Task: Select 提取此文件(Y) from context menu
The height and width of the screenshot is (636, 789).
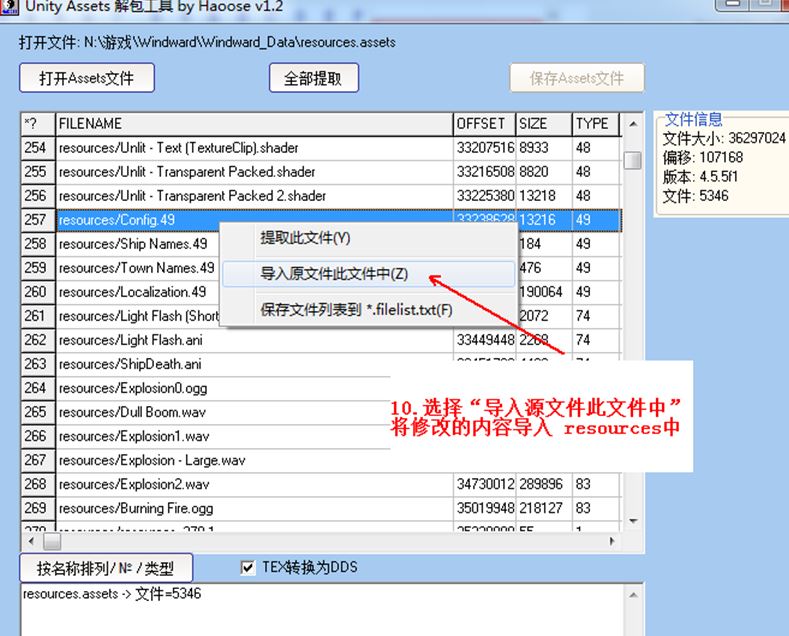Action: tap(305, 238)
